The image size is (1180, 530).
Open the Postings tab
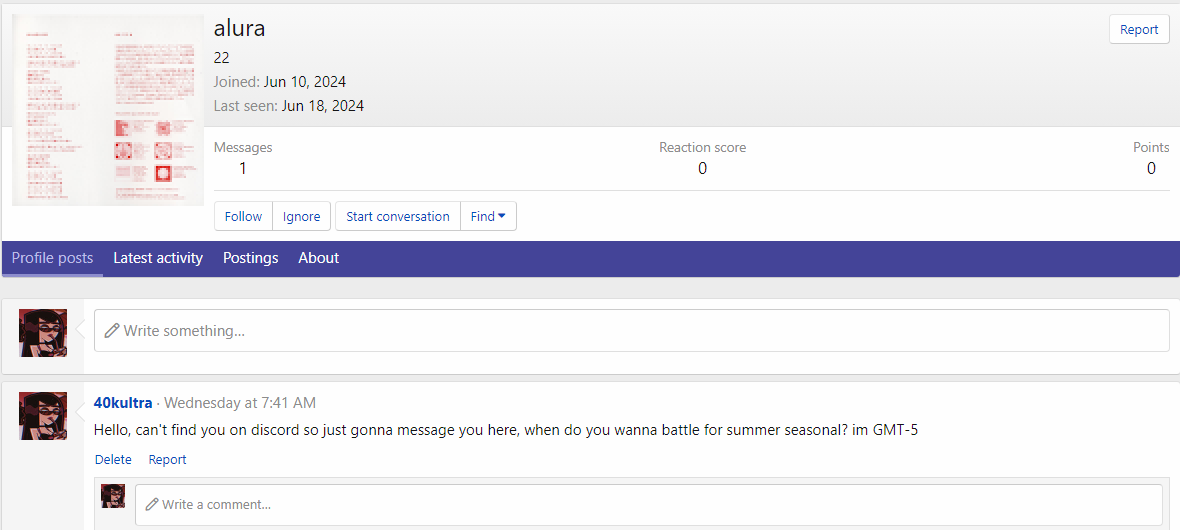click(250, 258)
